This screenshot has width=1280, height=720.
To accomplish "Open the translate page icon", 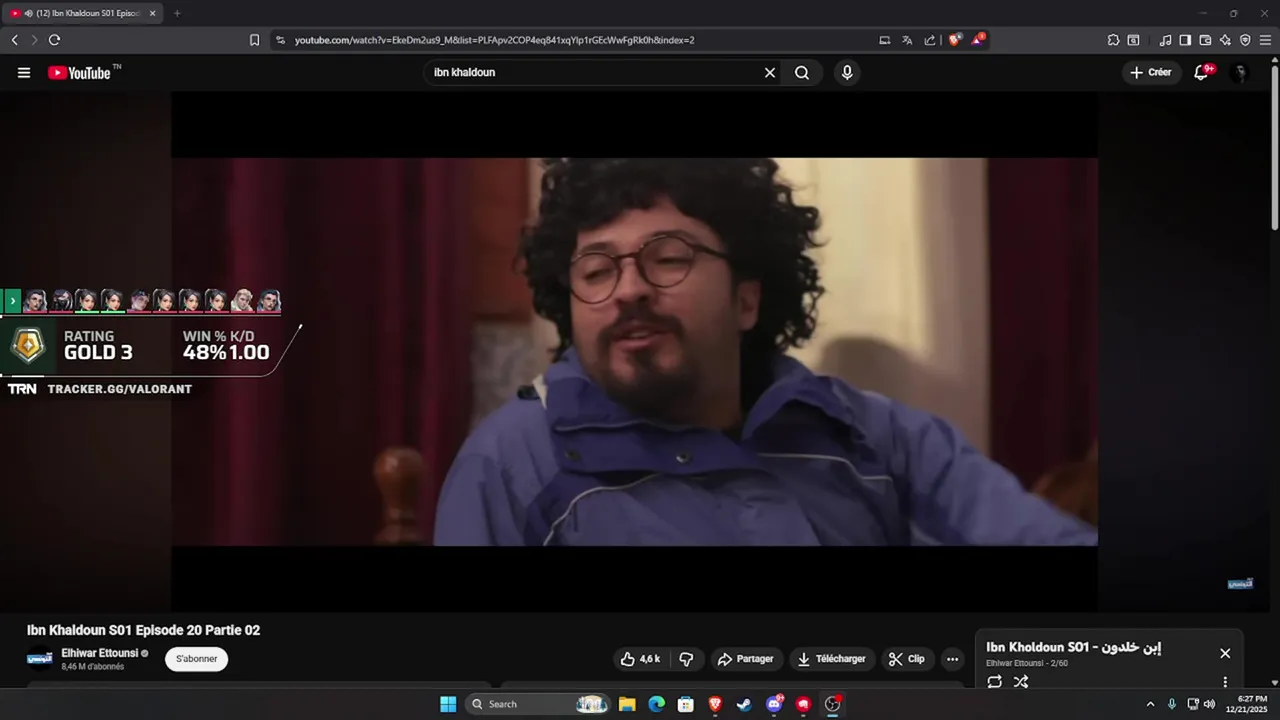I will pyautogui.click(x=907, y=40).
